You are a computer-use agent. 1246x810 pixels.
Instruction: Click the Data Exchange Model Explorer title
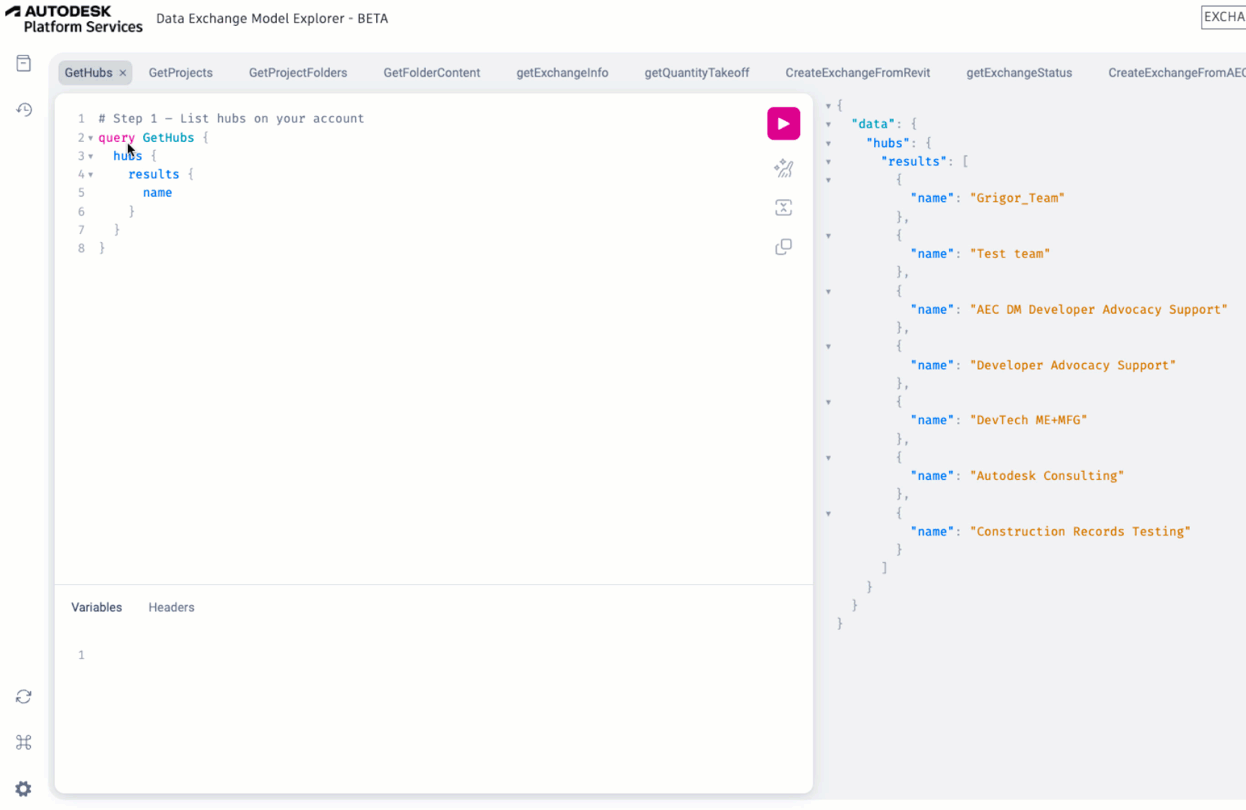coord(272,19)
